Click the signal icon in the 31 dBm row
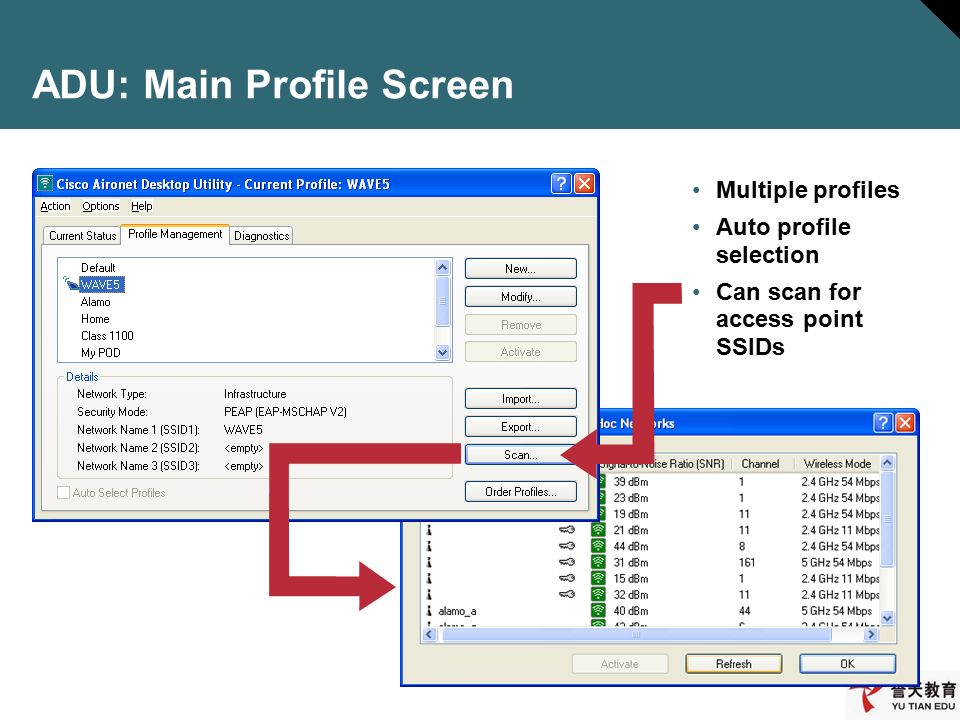The image size is (960, 720). point(598,562)
